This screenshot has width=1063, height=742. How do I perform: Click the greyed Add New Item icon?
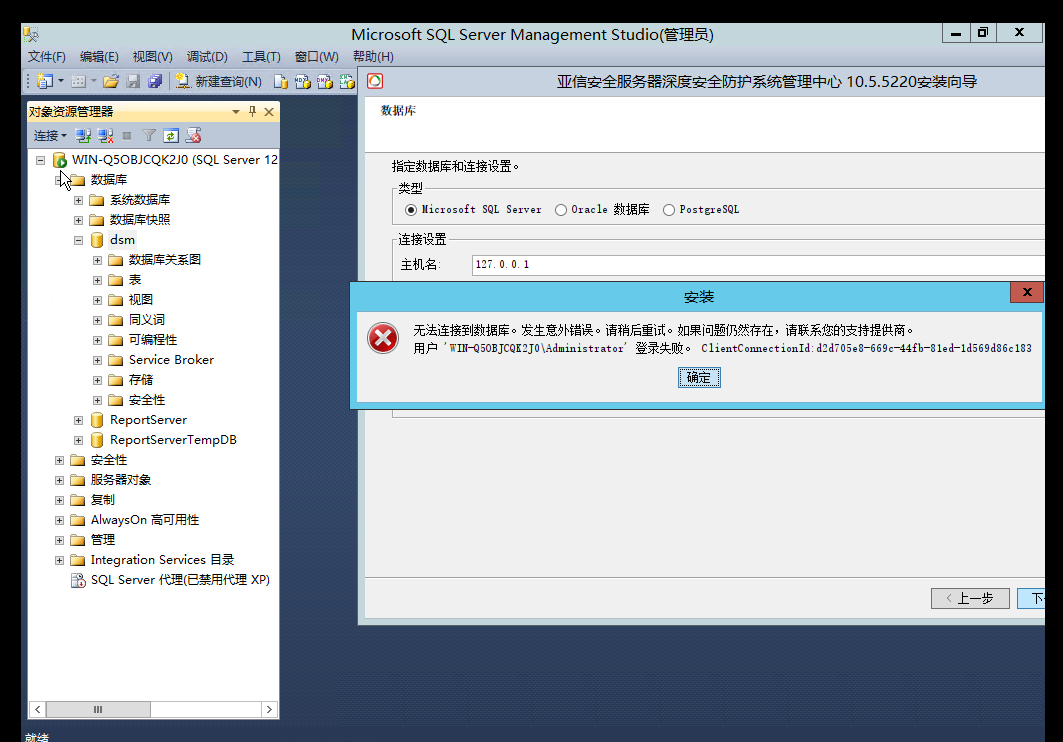click(79, 81)
